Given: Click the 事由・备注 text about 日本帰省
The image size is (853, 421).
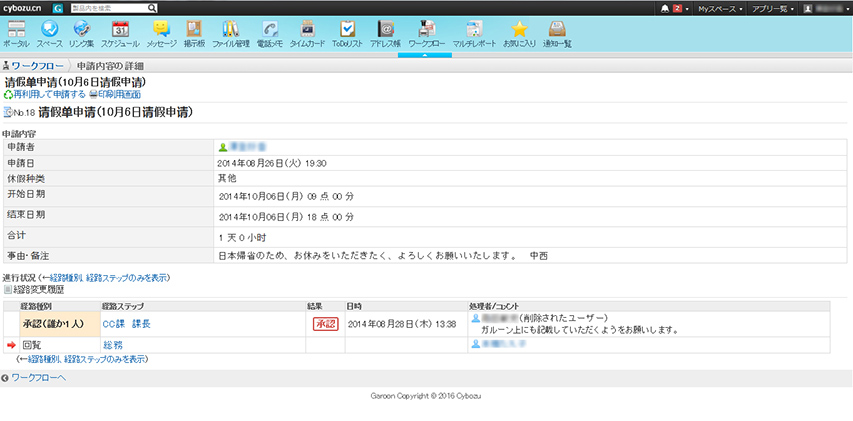Looking at the screenshot, I should [383, 256].
